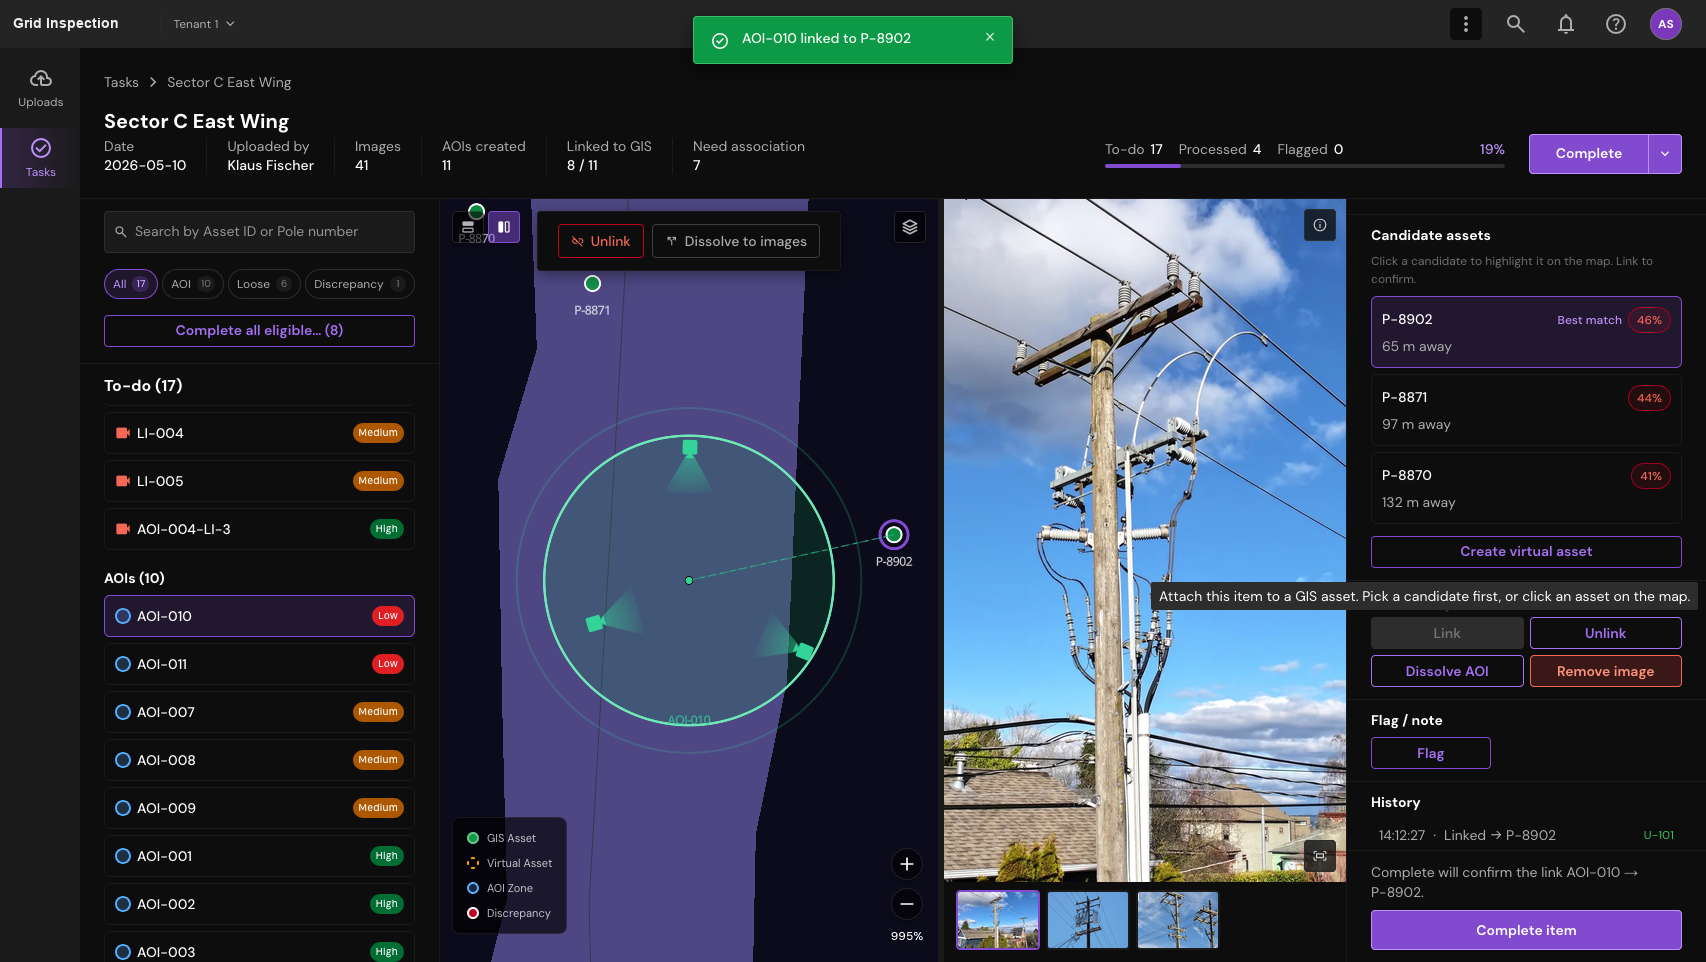Click Dissolve to images on the map toolbar

(x=736, y=241)
